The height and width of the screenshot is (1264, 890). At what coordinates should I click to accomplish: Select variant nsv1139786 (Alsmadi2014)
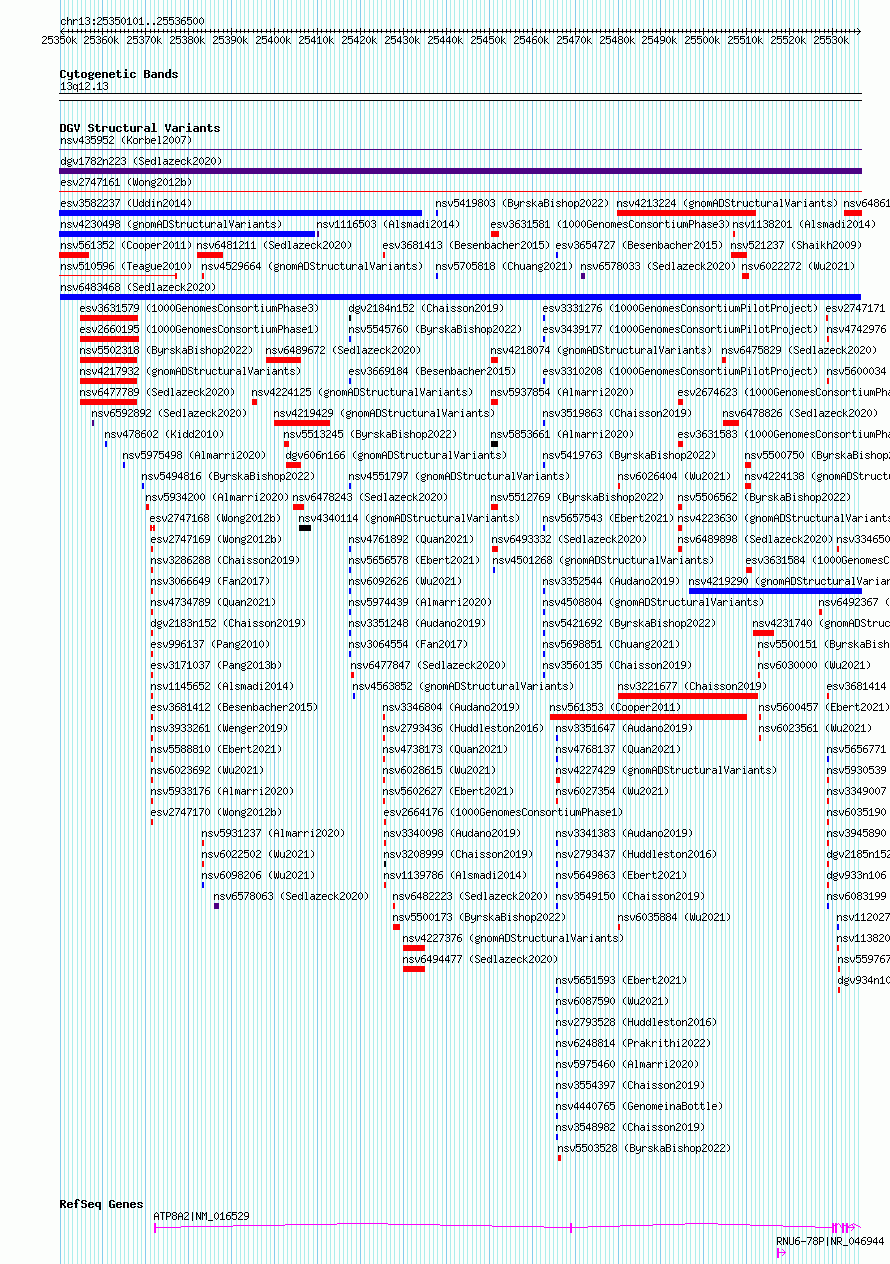point(455,876)
